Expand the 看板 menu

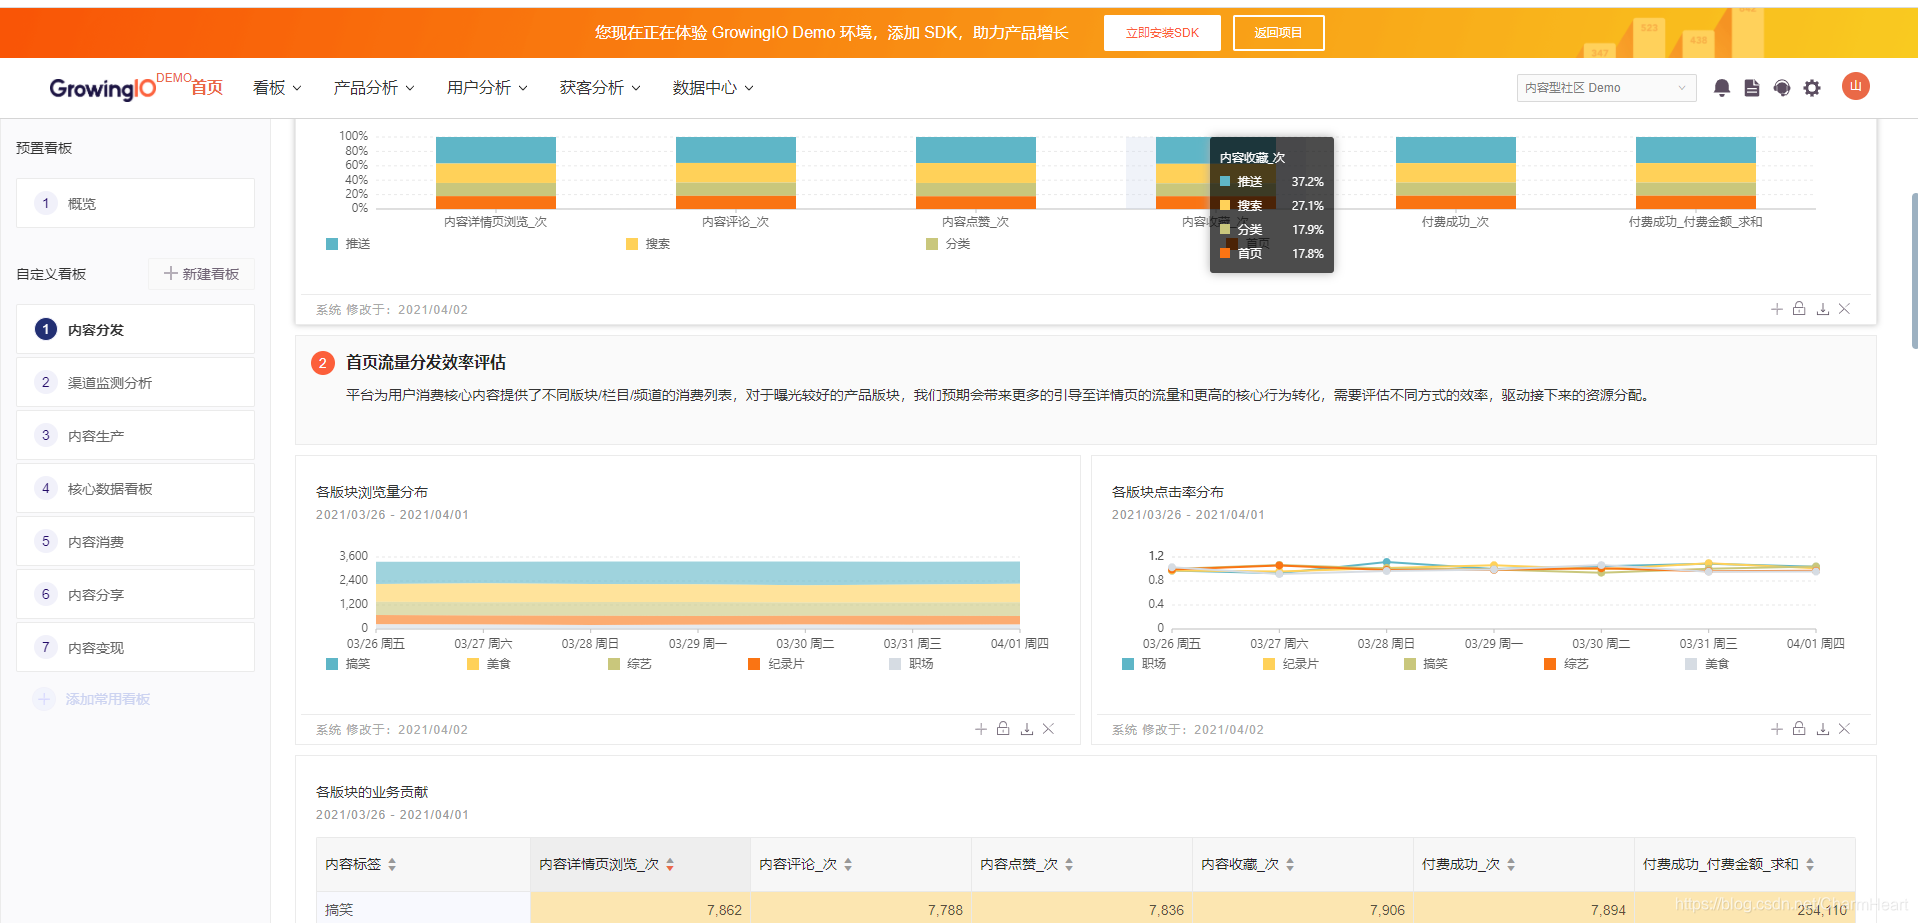[x=277, y=88]
